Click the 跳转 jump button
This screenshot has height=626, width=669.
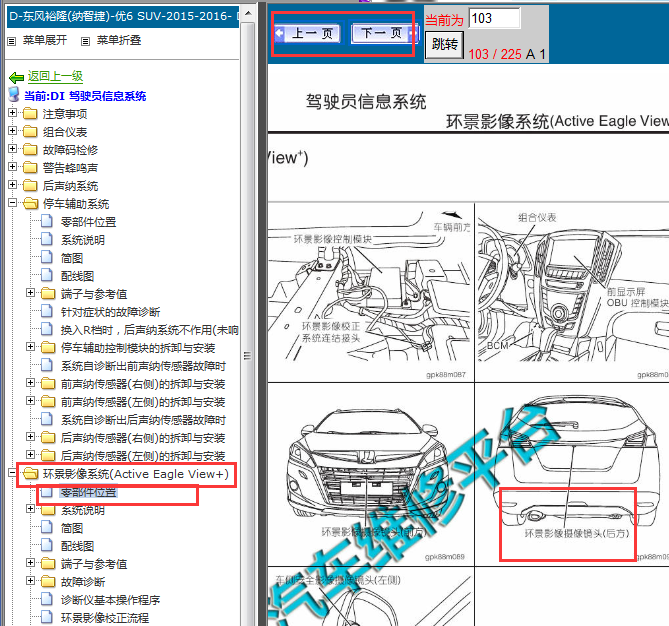coord(444,44)
